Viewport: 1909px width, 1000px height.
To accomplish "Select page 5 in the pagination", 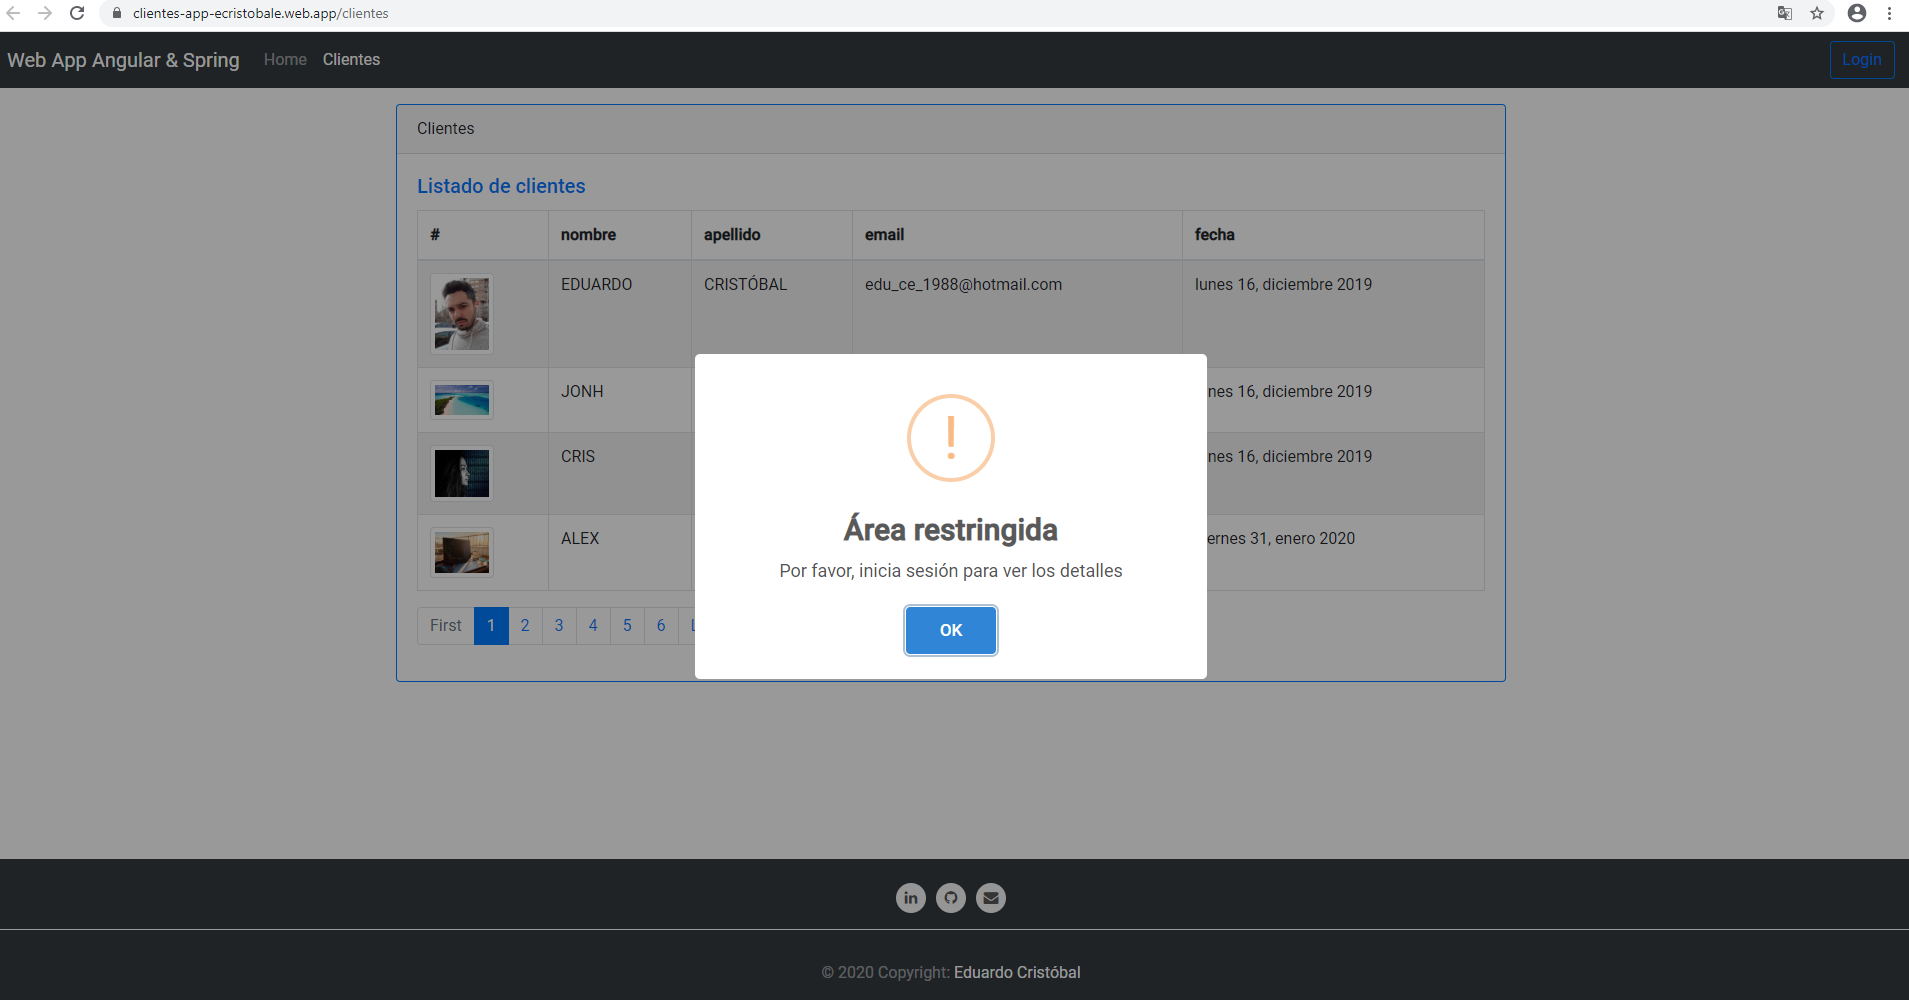I will tap(627, 626).
